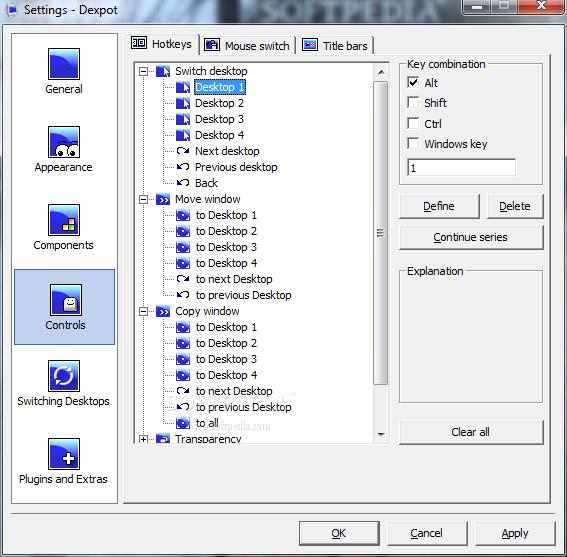Click the Hotkeys tab keyboard icon
Viewport: 567px width, 557px height.
139,43
